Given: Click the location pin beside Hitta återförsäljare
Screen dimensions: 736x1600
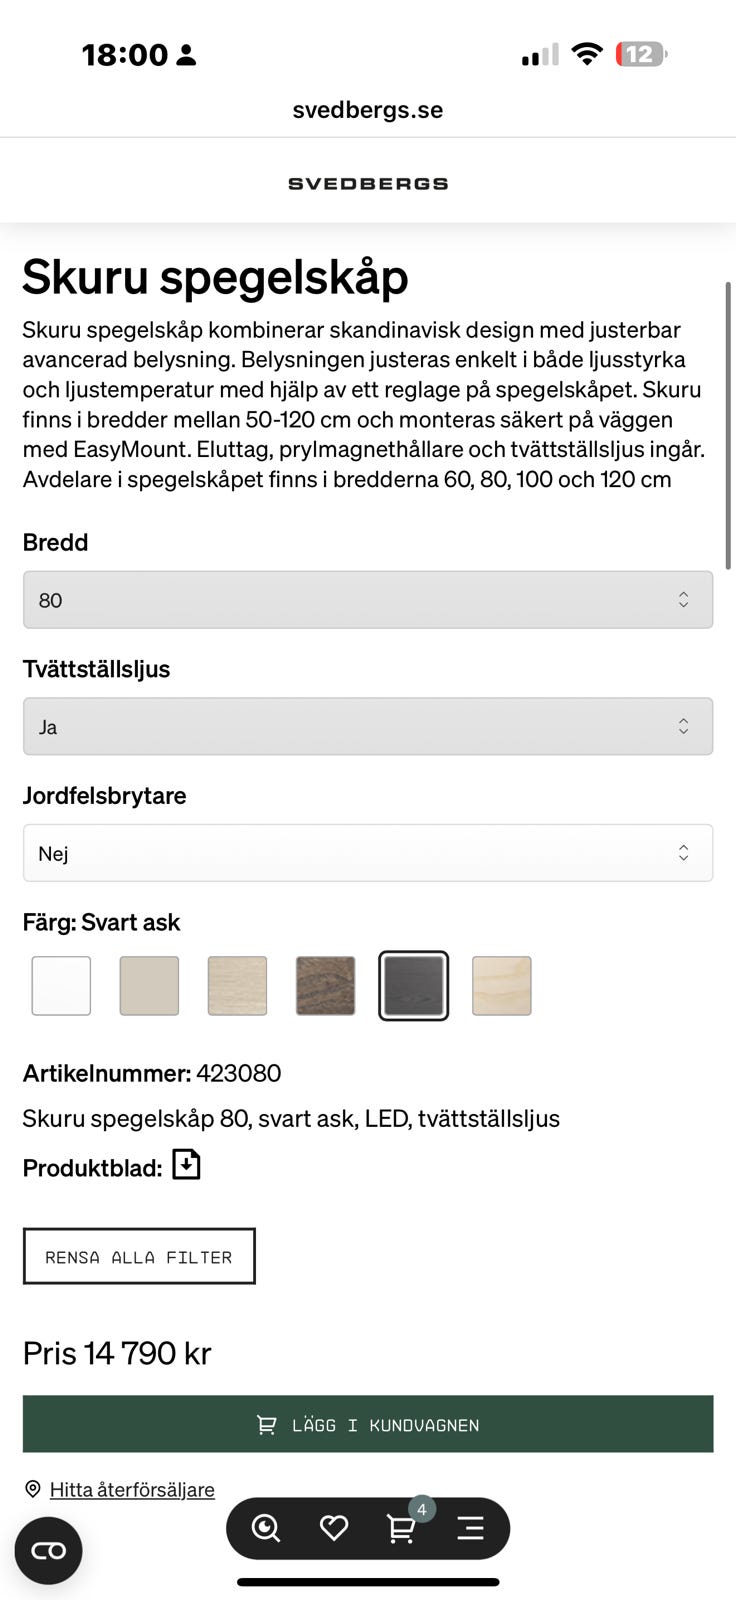Looking at the screenshot, I should (x=32, y=1488).
